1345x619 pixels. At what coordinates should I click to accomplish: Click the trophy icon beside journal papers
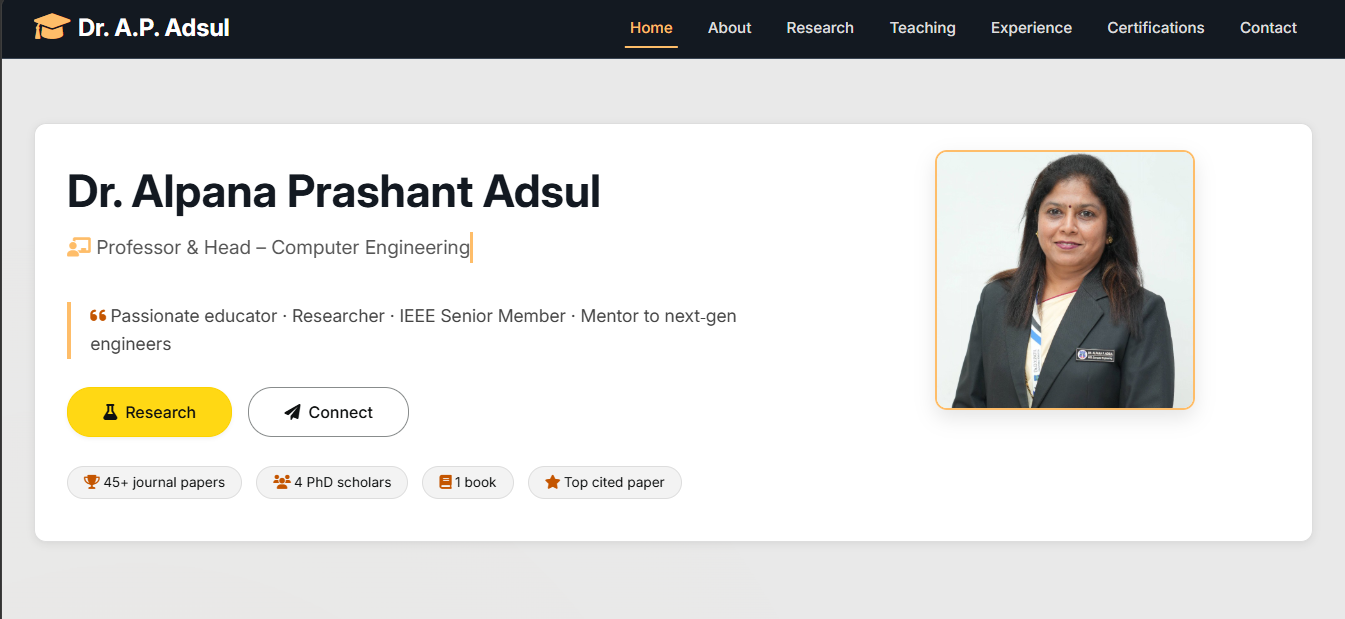pos(92,482)
